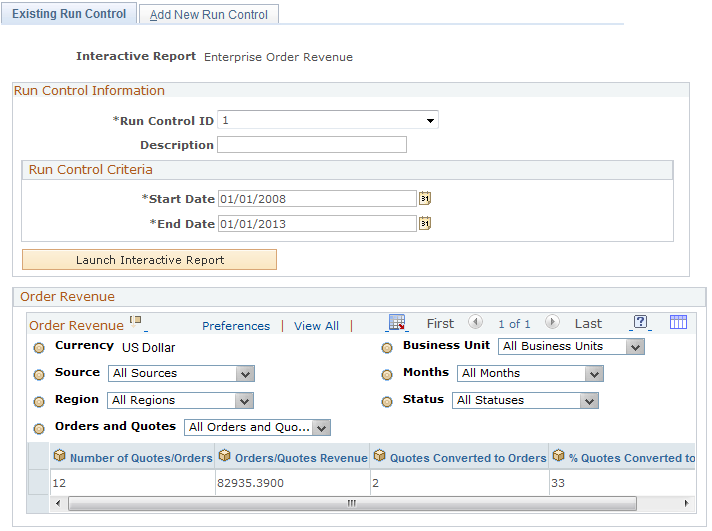Sort by Orders/Quotes Revenue column header

point(301,458)
